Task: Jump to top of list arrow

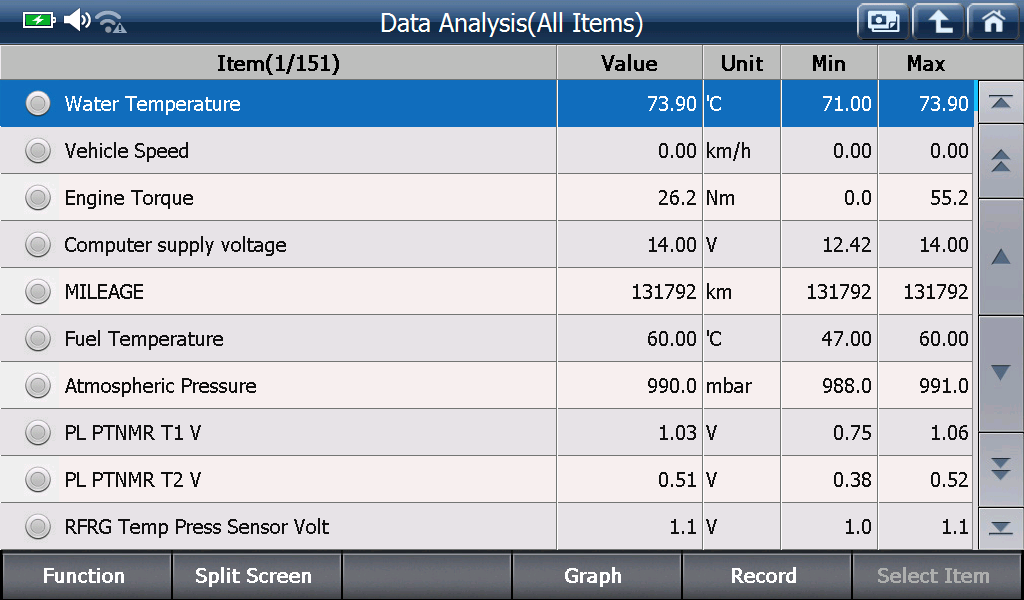Action: (x=1000, y=102)
